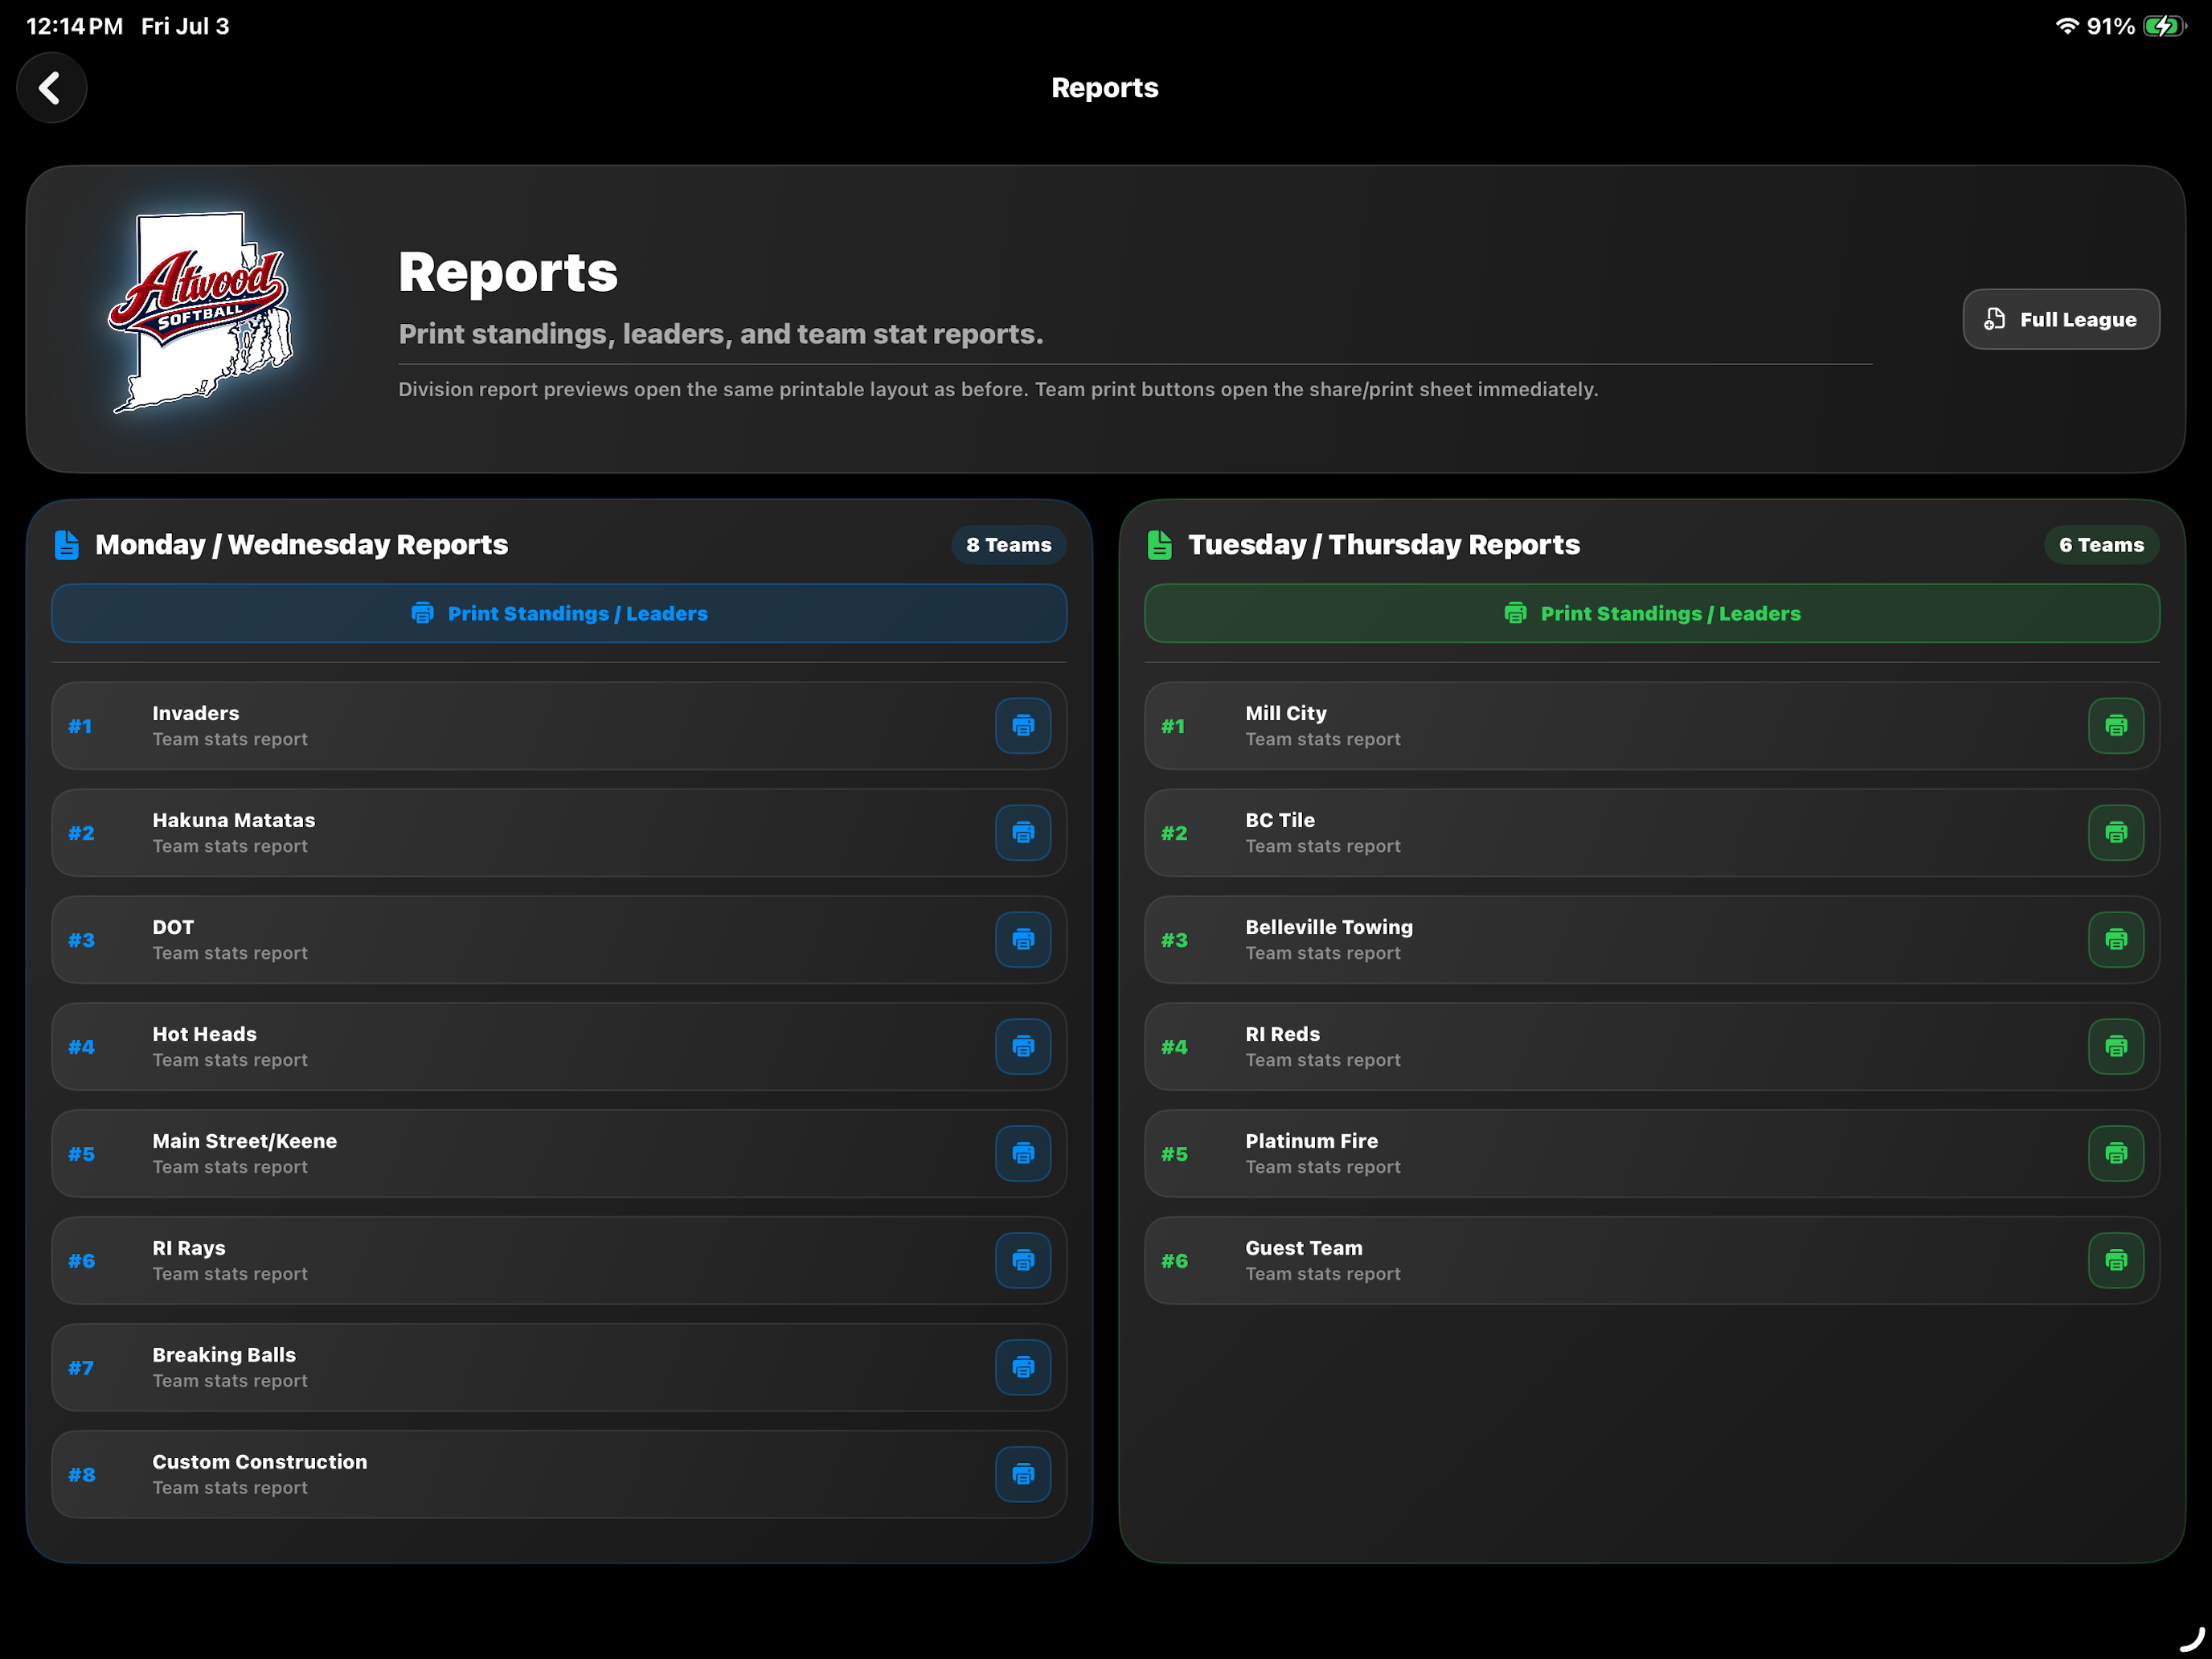
Task: Select the Hot Heads team name
Action: coord(205,1035)
